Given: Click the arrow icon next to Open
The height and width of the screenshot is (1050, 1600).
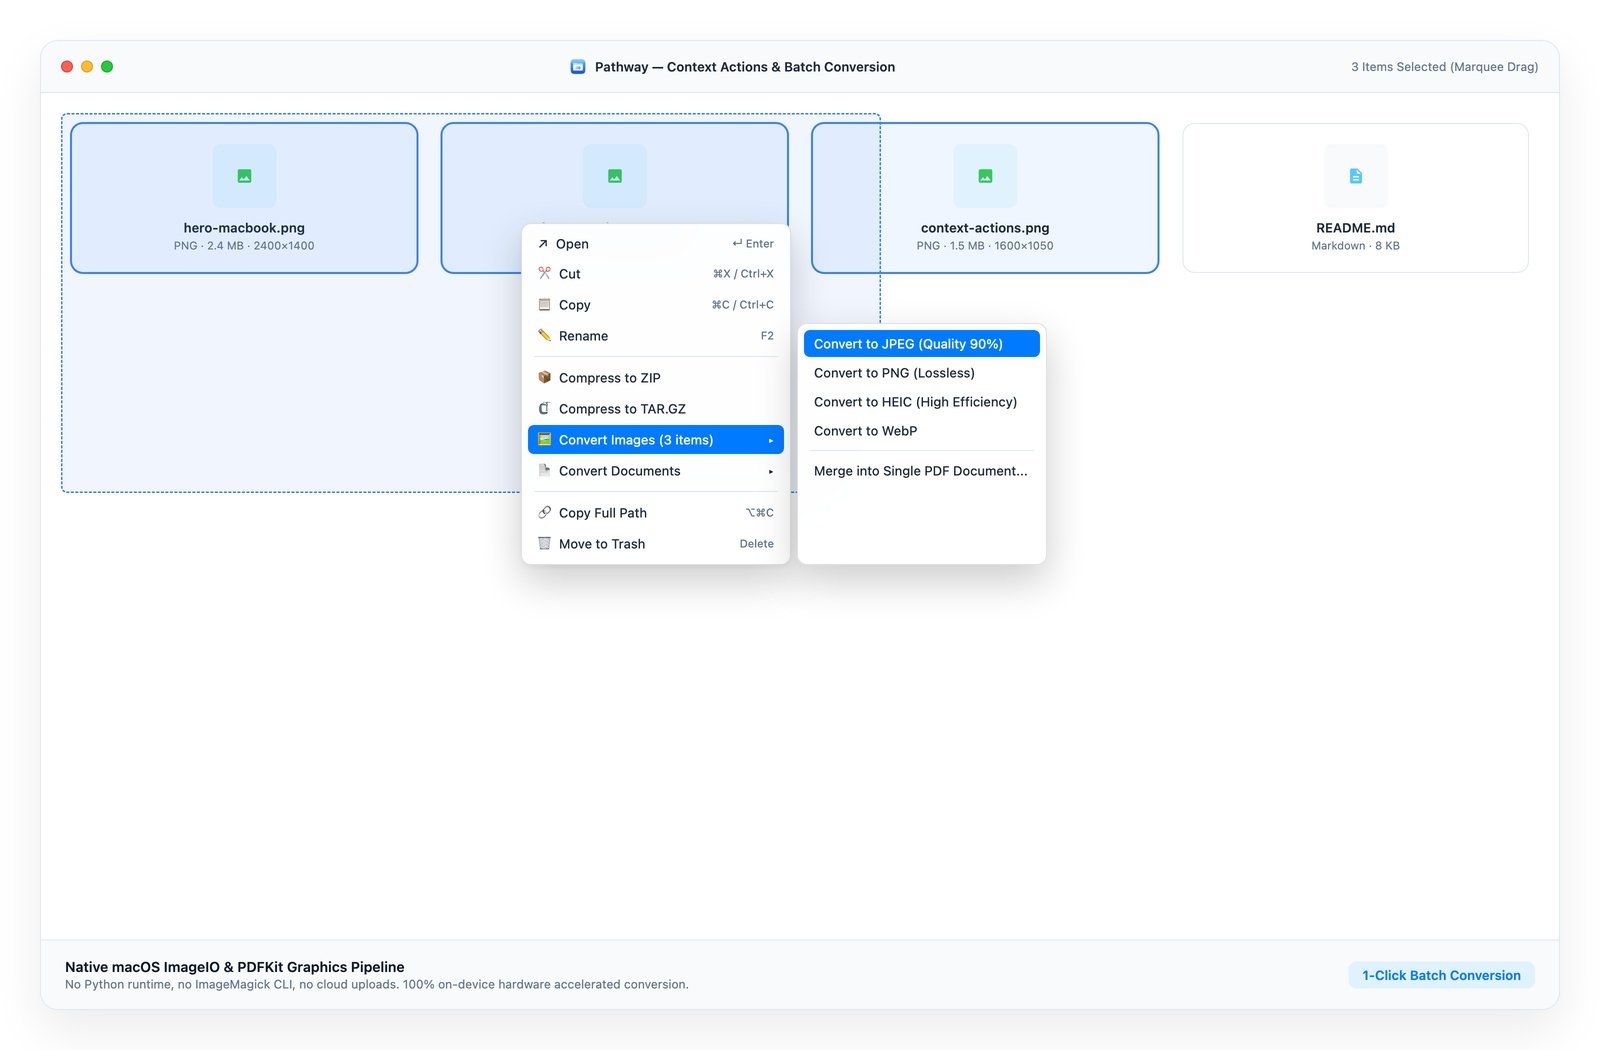Looking at the screenshot, I should [543, 244].
